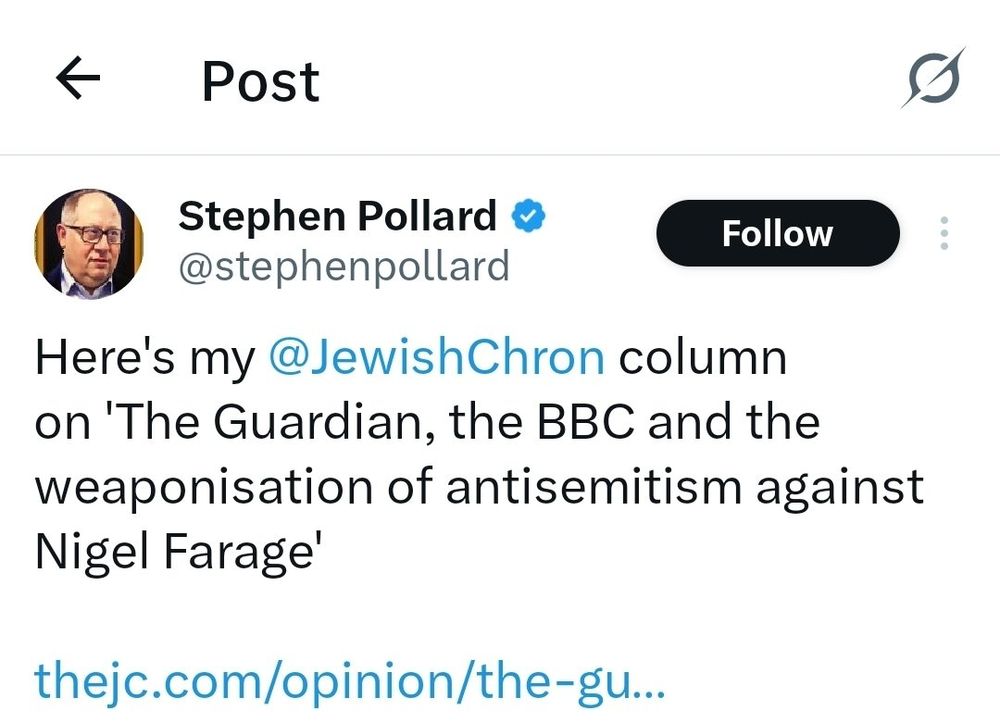Follow Stephen Pollard
The height and width of the screenshot is (721, 1000).
pyautogui.click(x=777, y=234)
